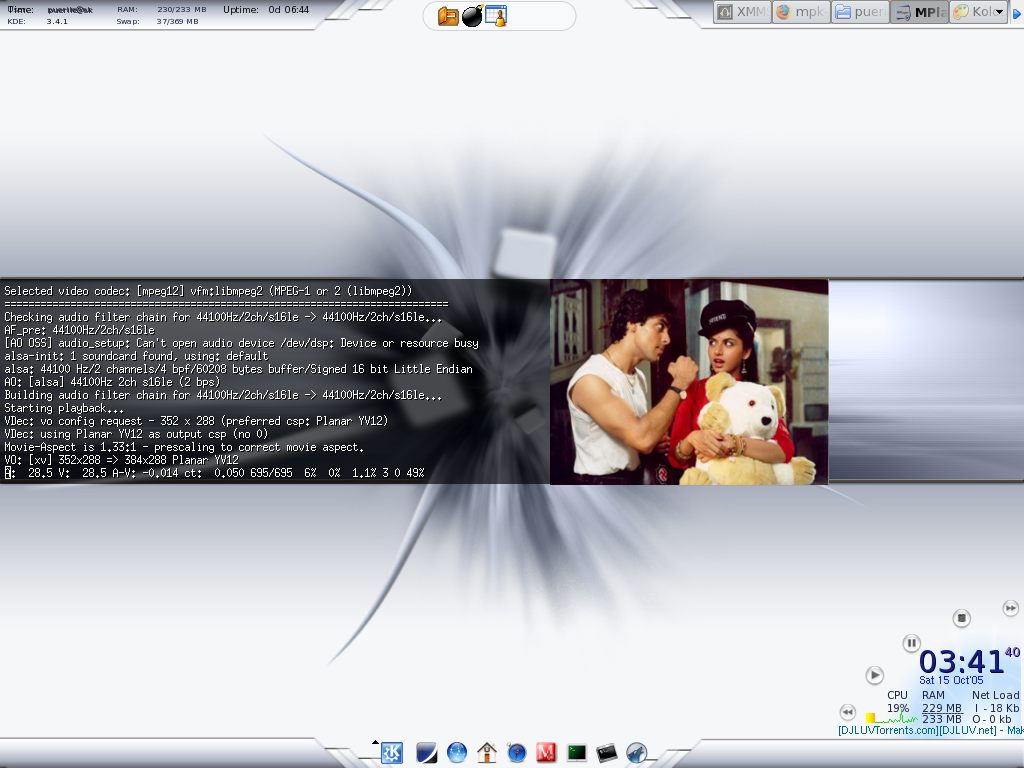Open the Home folder house icon
The height and width of the screenshot is (768, 1024).
point(487,753)
